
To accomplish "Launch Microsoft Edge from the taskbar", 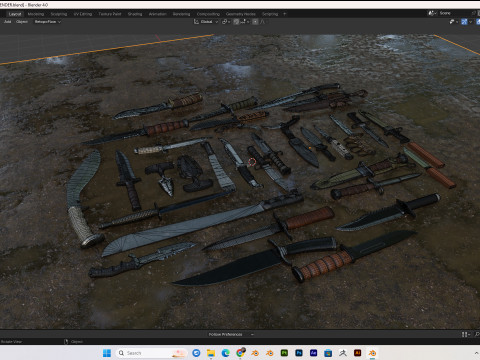I will coord(226,353).
